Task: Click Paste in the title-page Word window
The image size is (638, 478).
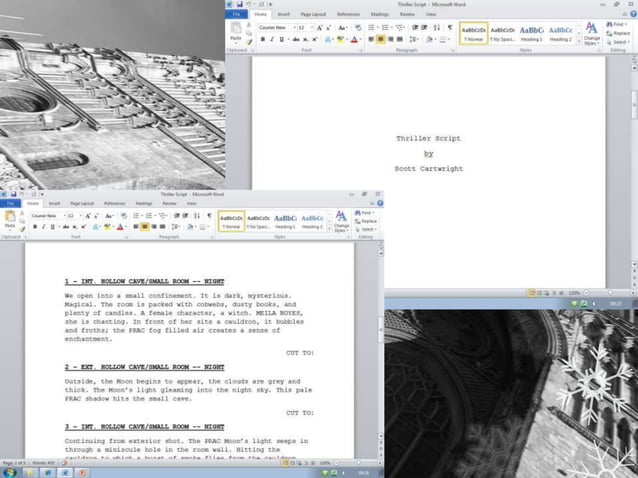Action: [236, 32]
